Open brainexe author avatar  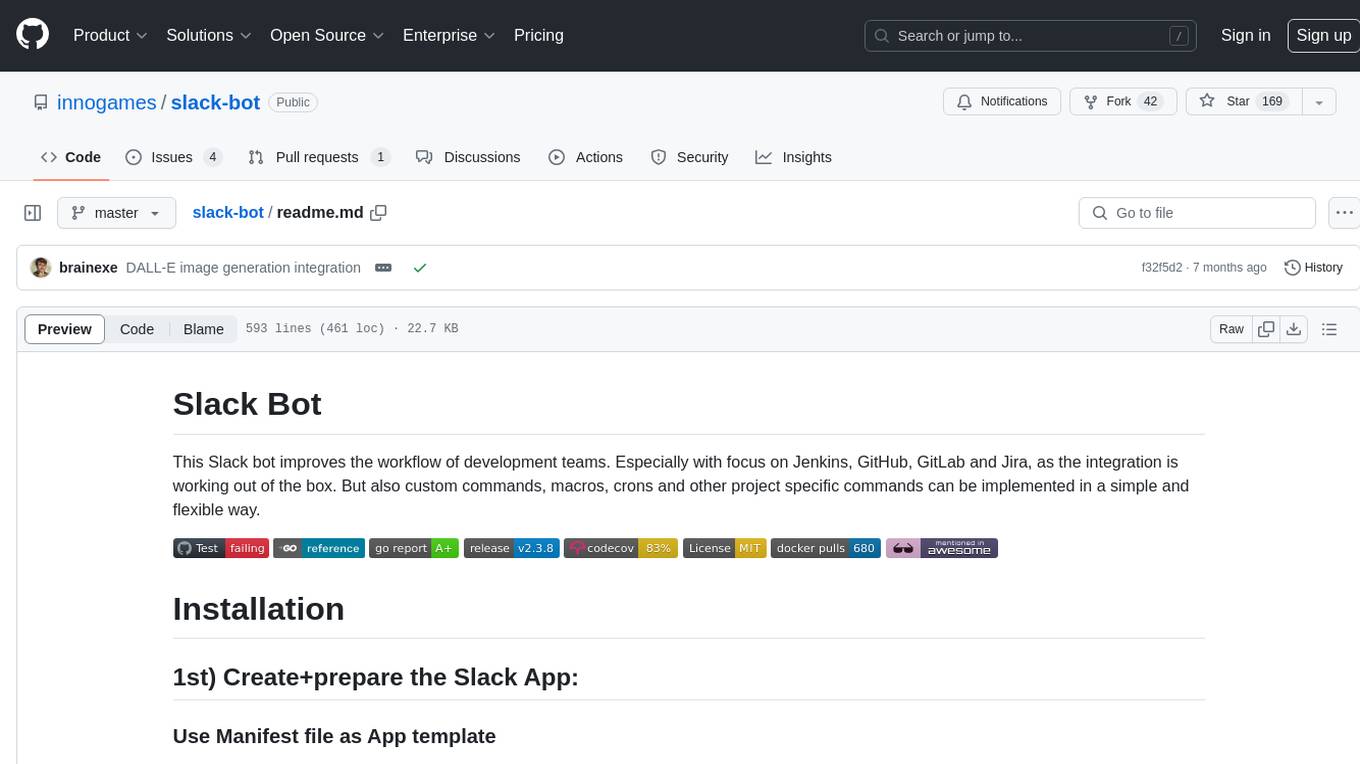click(41, 268)
